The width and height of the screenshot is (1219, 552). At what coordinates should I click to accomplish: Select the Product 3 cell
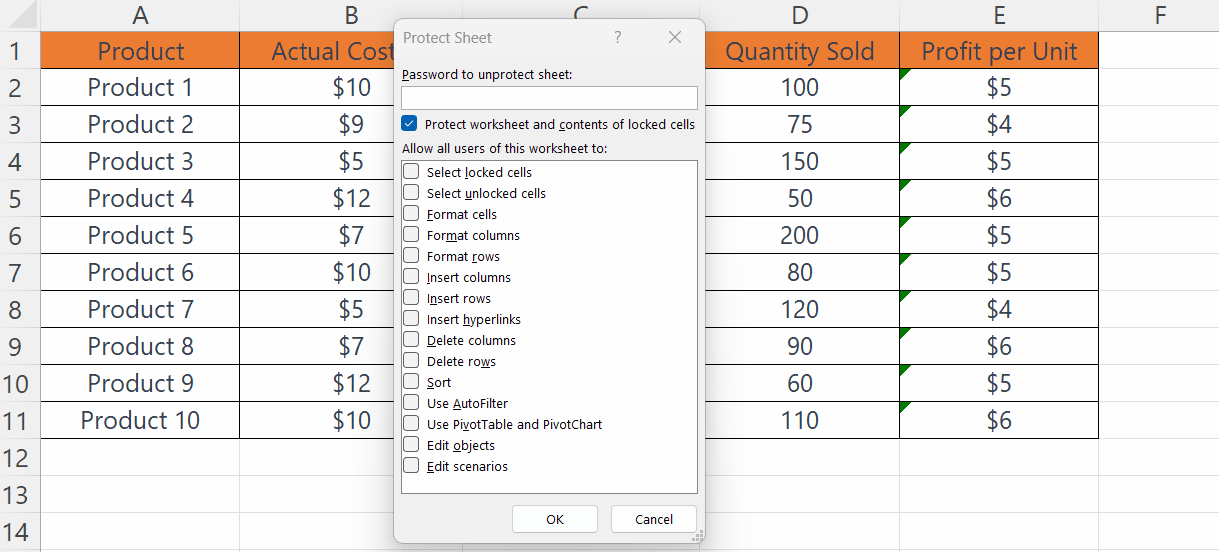(x=140, y=162)
